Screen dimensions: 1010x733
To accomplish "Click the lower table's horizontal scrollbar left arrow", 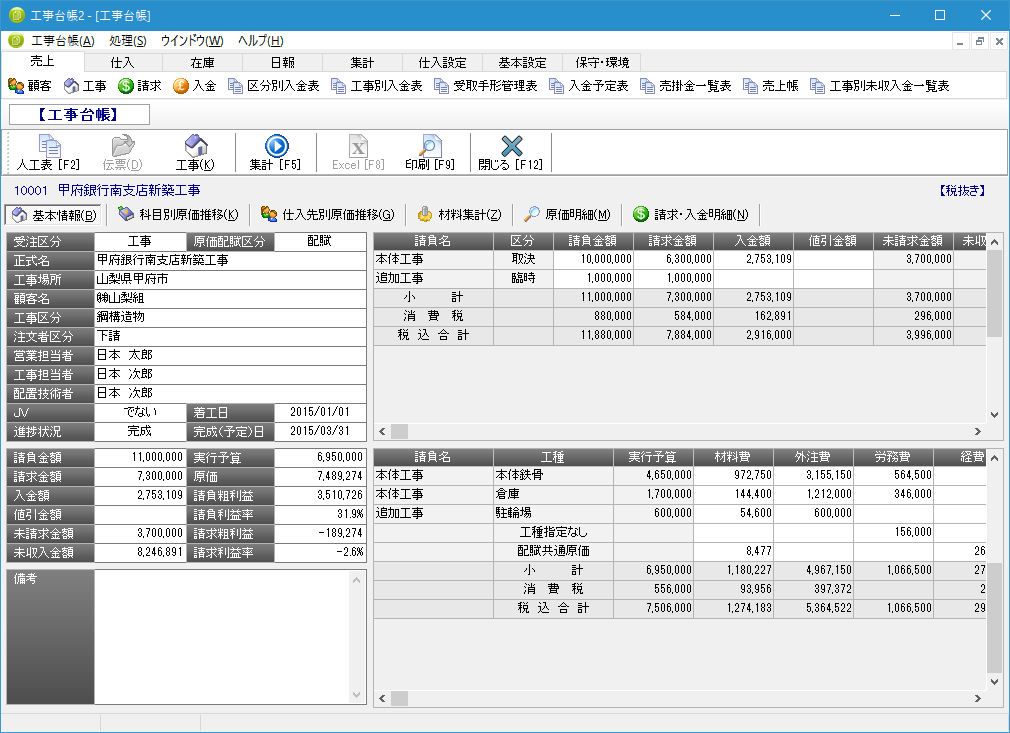I will click(382, 698).
